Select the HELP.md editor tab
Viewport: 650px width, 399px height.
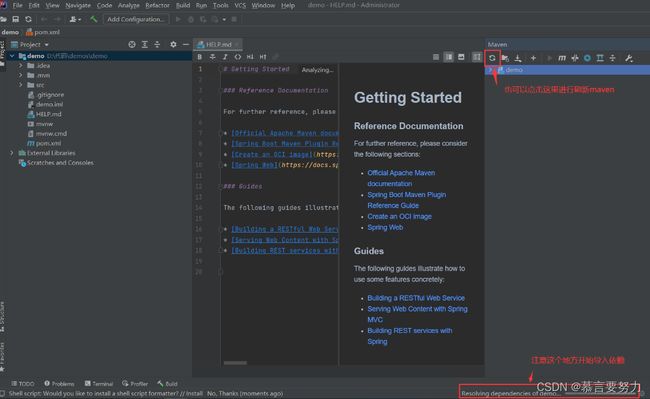tap(218, 44)
